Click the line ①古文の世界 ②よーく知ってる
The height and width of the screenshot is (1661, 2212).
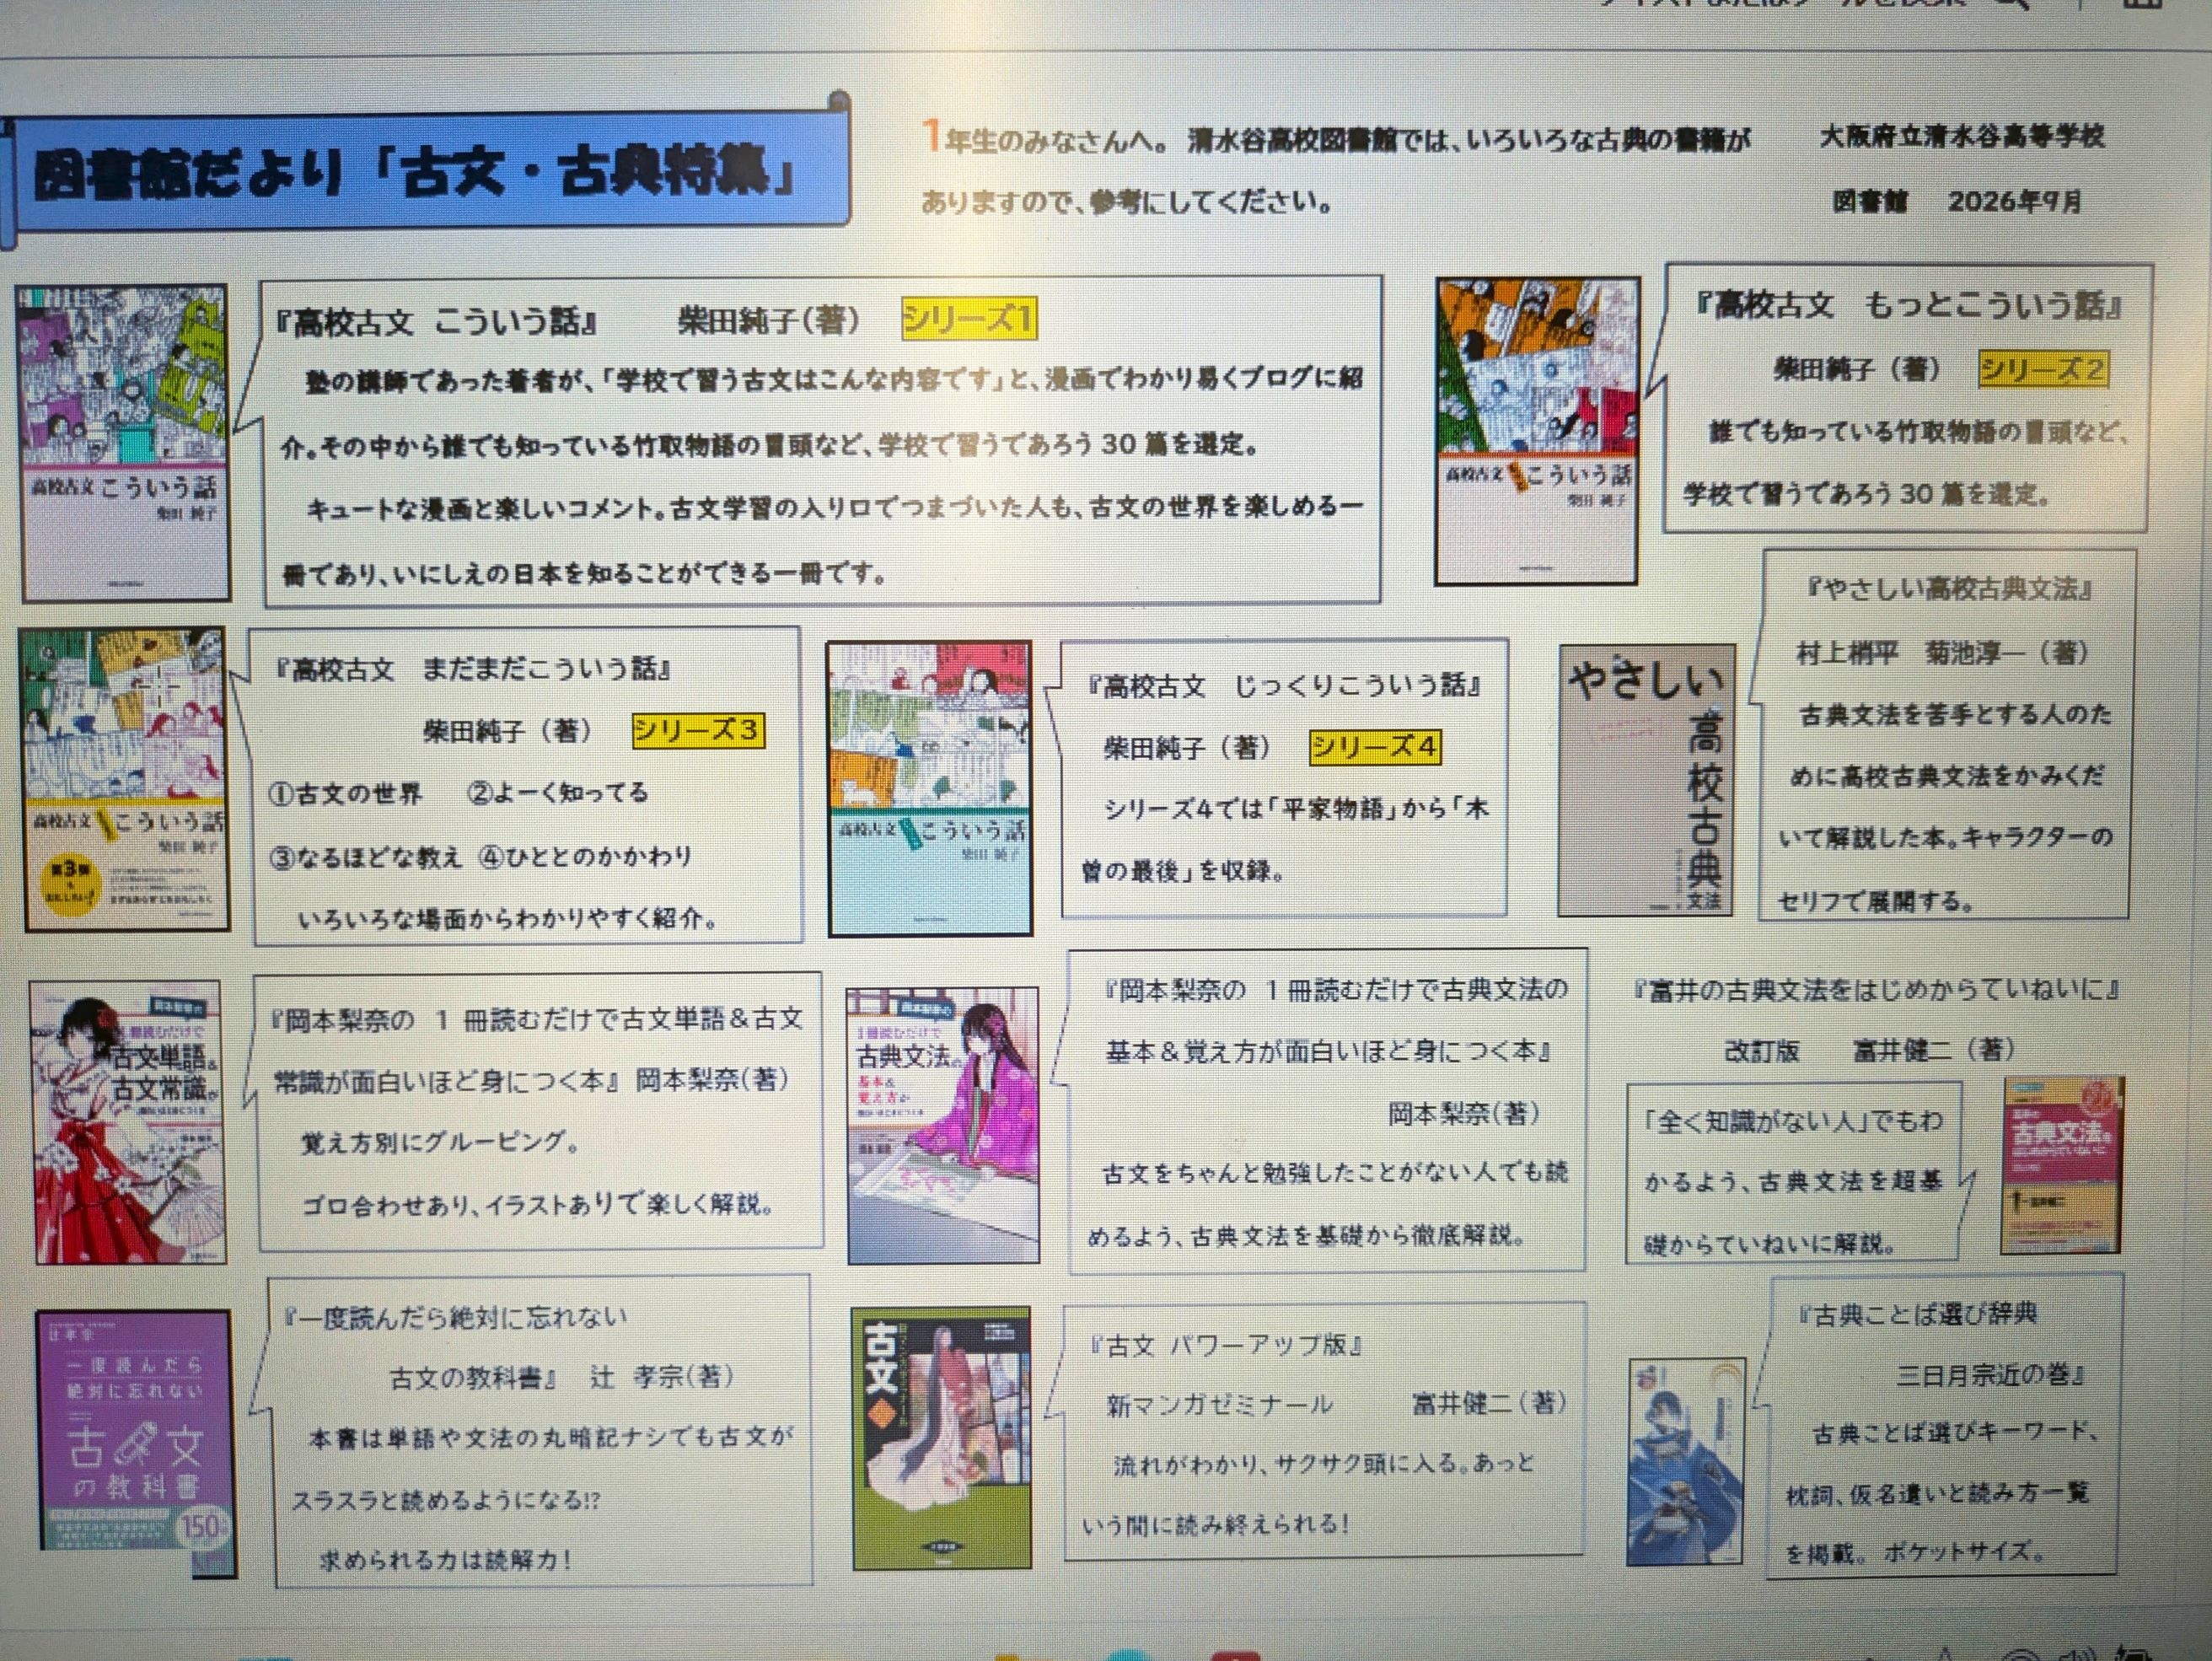click(x=458, y=792)
